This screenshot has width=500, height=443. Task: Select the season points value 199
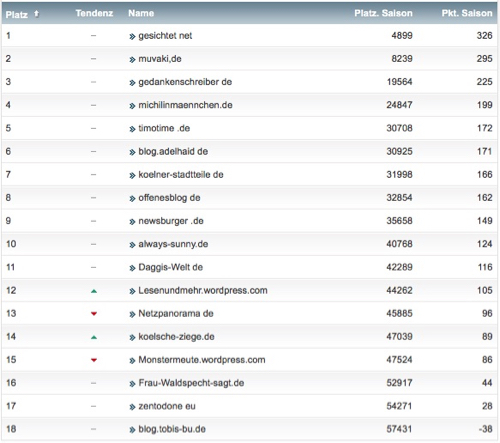485,105
